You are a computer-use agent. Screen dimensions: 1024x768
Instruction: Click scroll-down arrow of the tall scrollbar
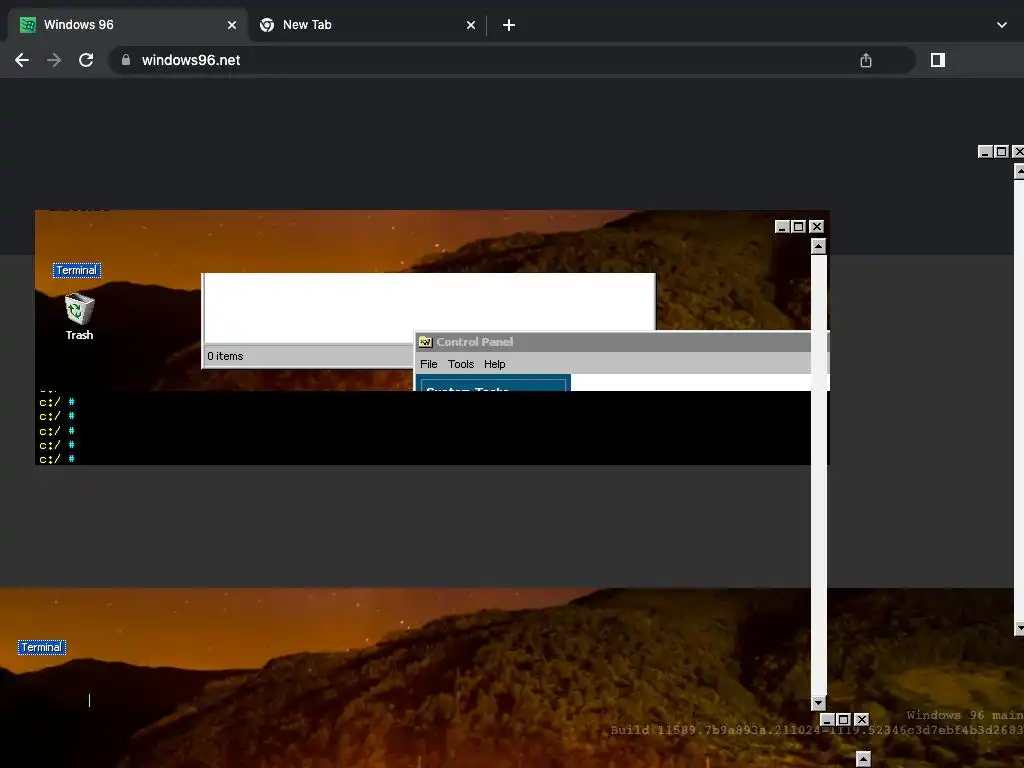pyautogui.click(x=818, y=703)
